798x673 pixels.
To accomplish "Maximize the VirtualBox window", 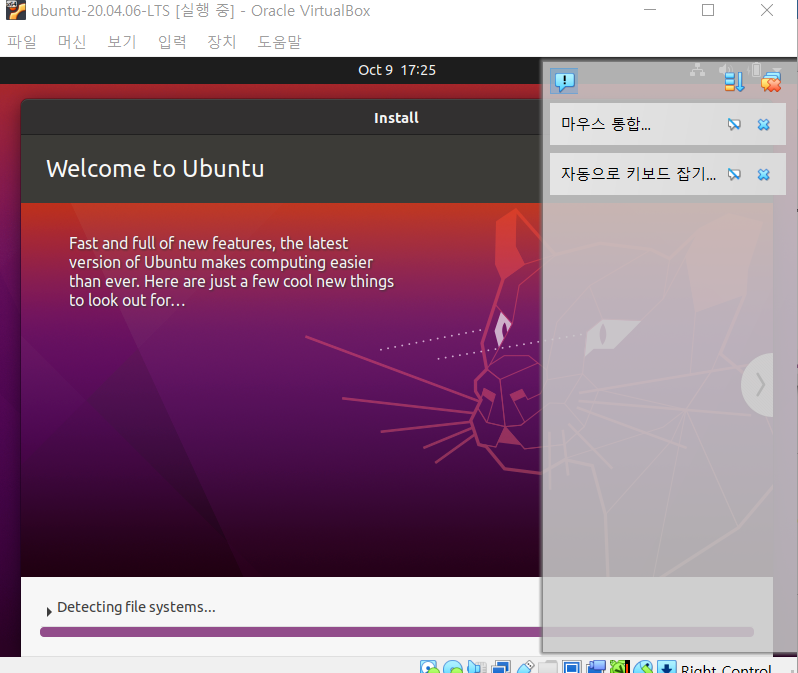I will [x=708, y=10].
